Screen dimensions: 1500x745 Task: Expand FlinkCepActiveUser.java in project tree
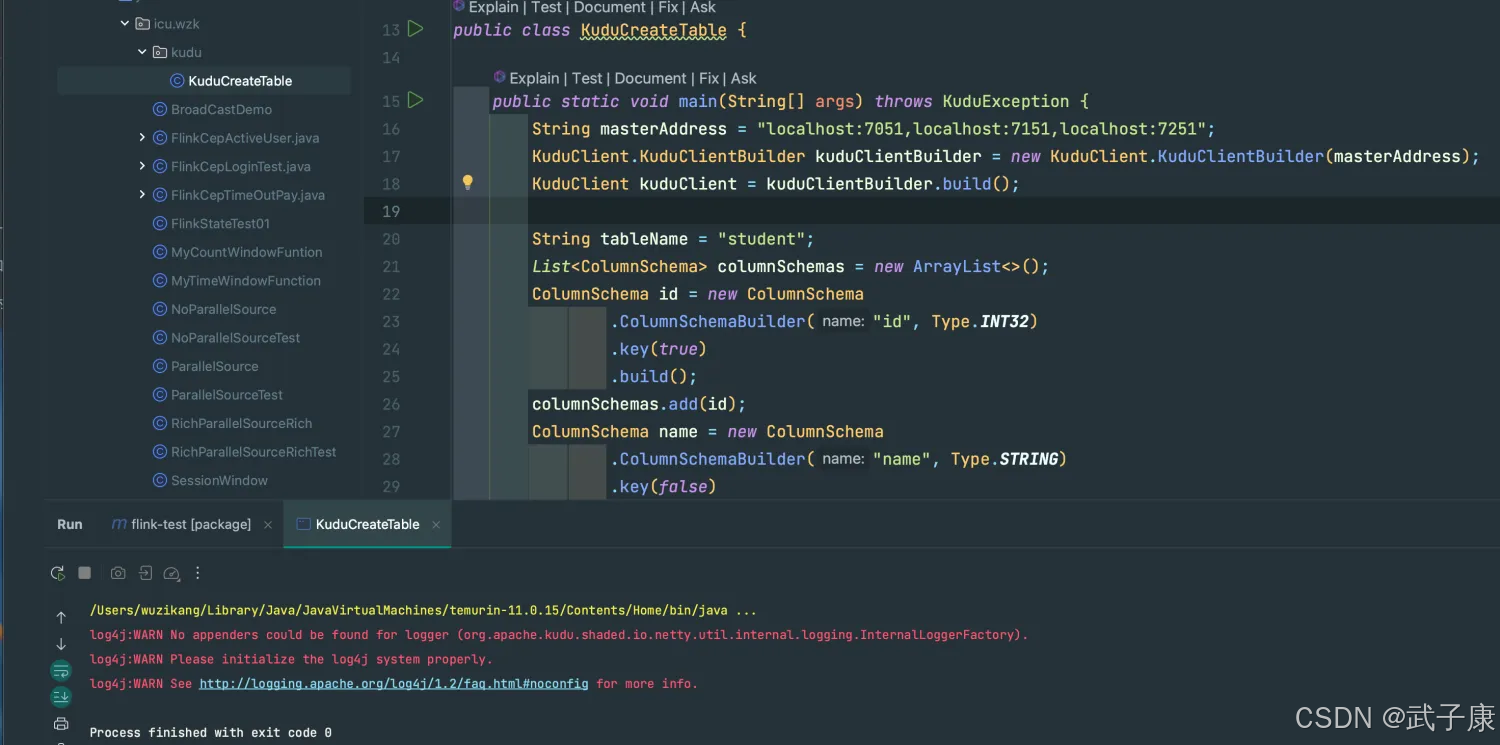[x=143, y=138]
